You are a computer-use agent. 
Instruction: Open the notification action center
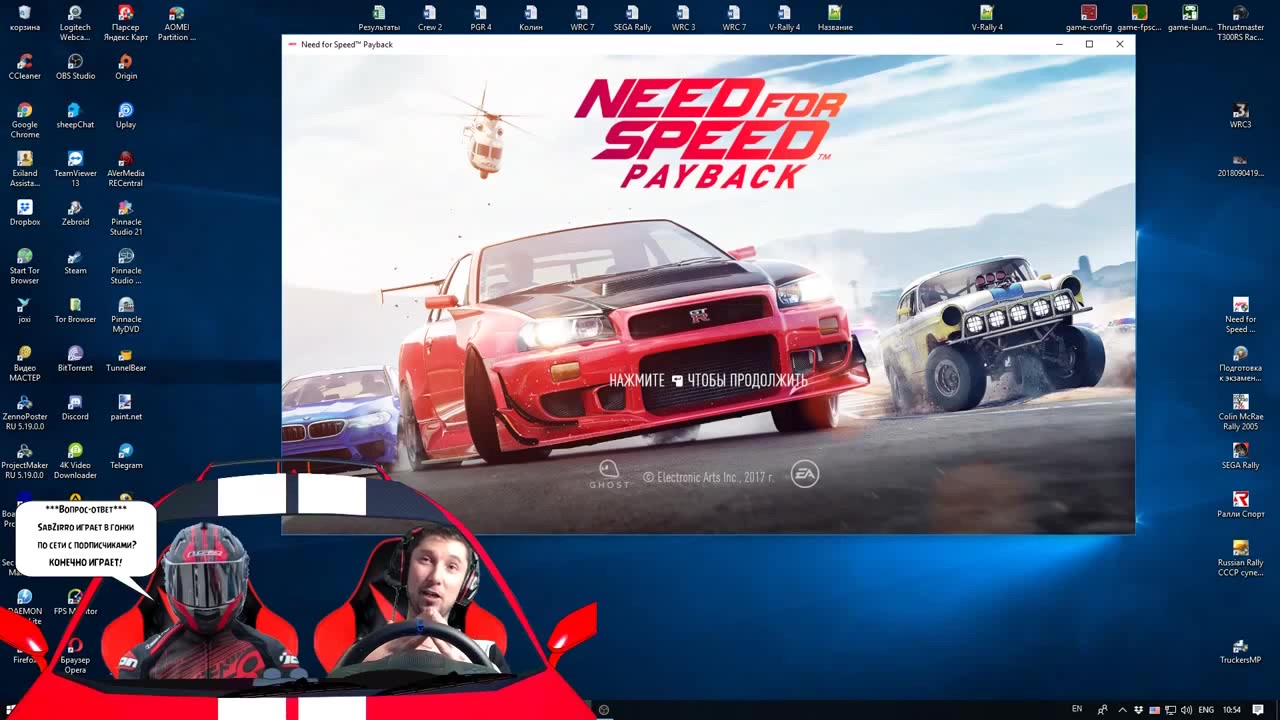(x=1258, y=709)
